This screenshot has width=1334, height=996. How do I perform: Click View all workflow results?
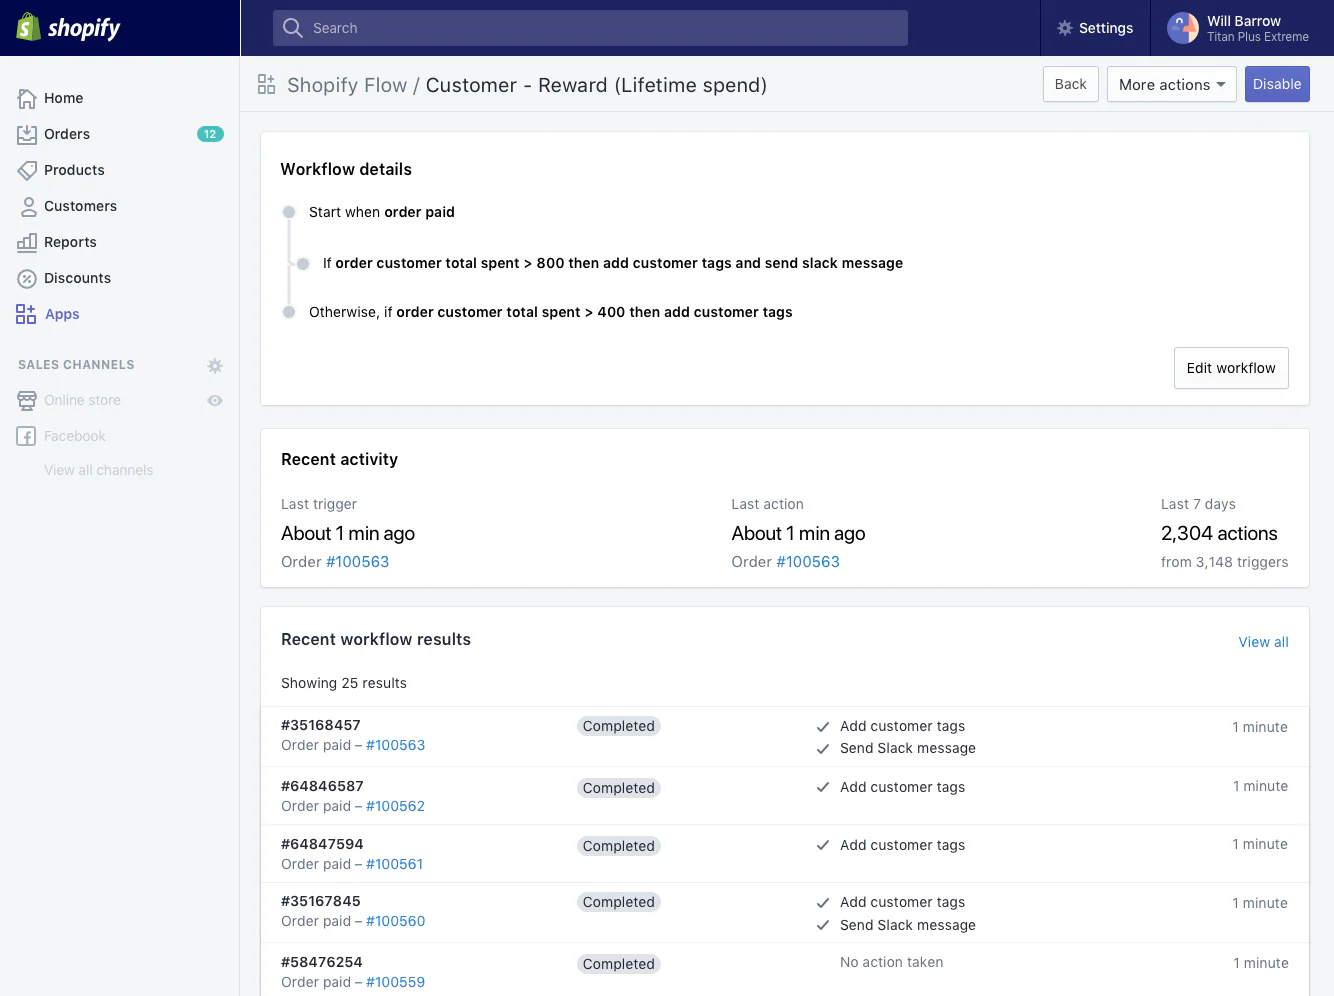coord(1263,642)
